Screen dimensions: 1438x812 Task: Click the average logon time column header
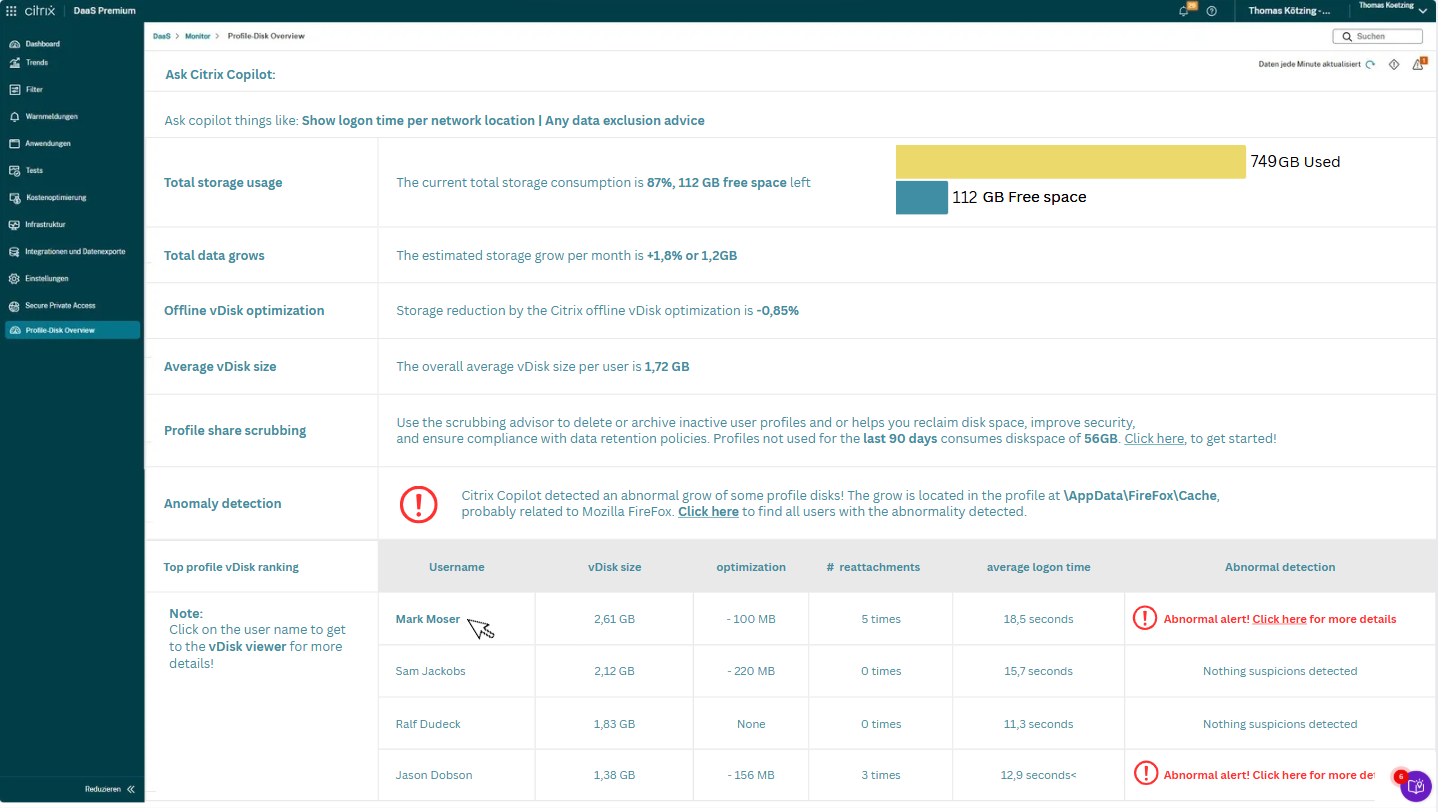(1039, 567)
